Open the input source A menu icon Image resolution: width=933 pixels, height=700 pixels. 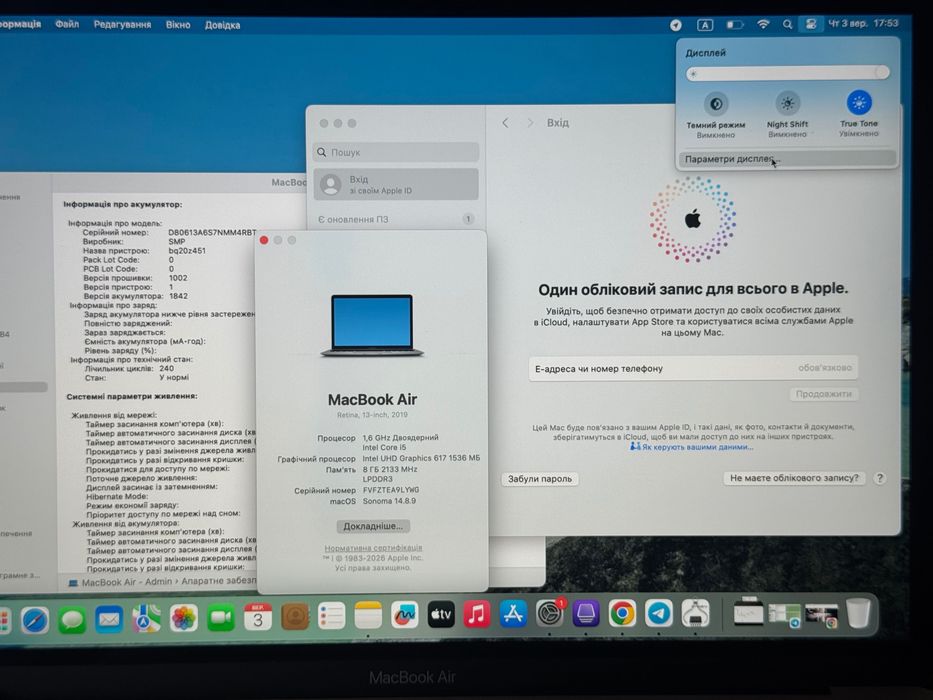705,25
